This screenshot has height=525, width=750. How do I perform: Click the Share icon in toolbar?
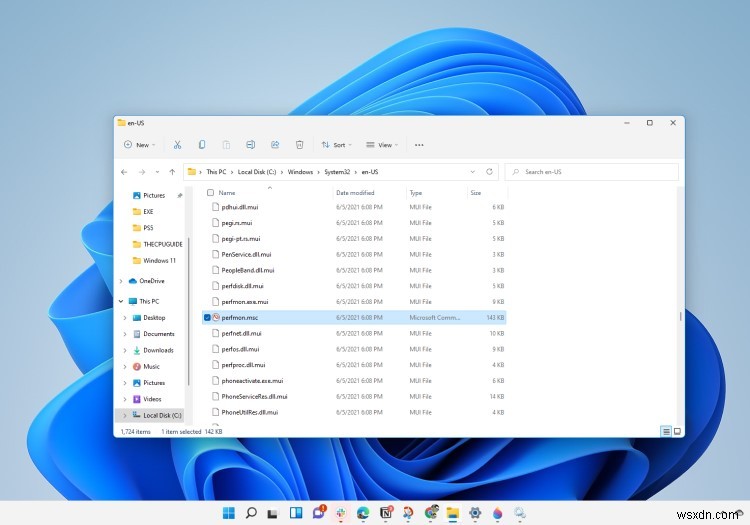click(x=275, y=145)
